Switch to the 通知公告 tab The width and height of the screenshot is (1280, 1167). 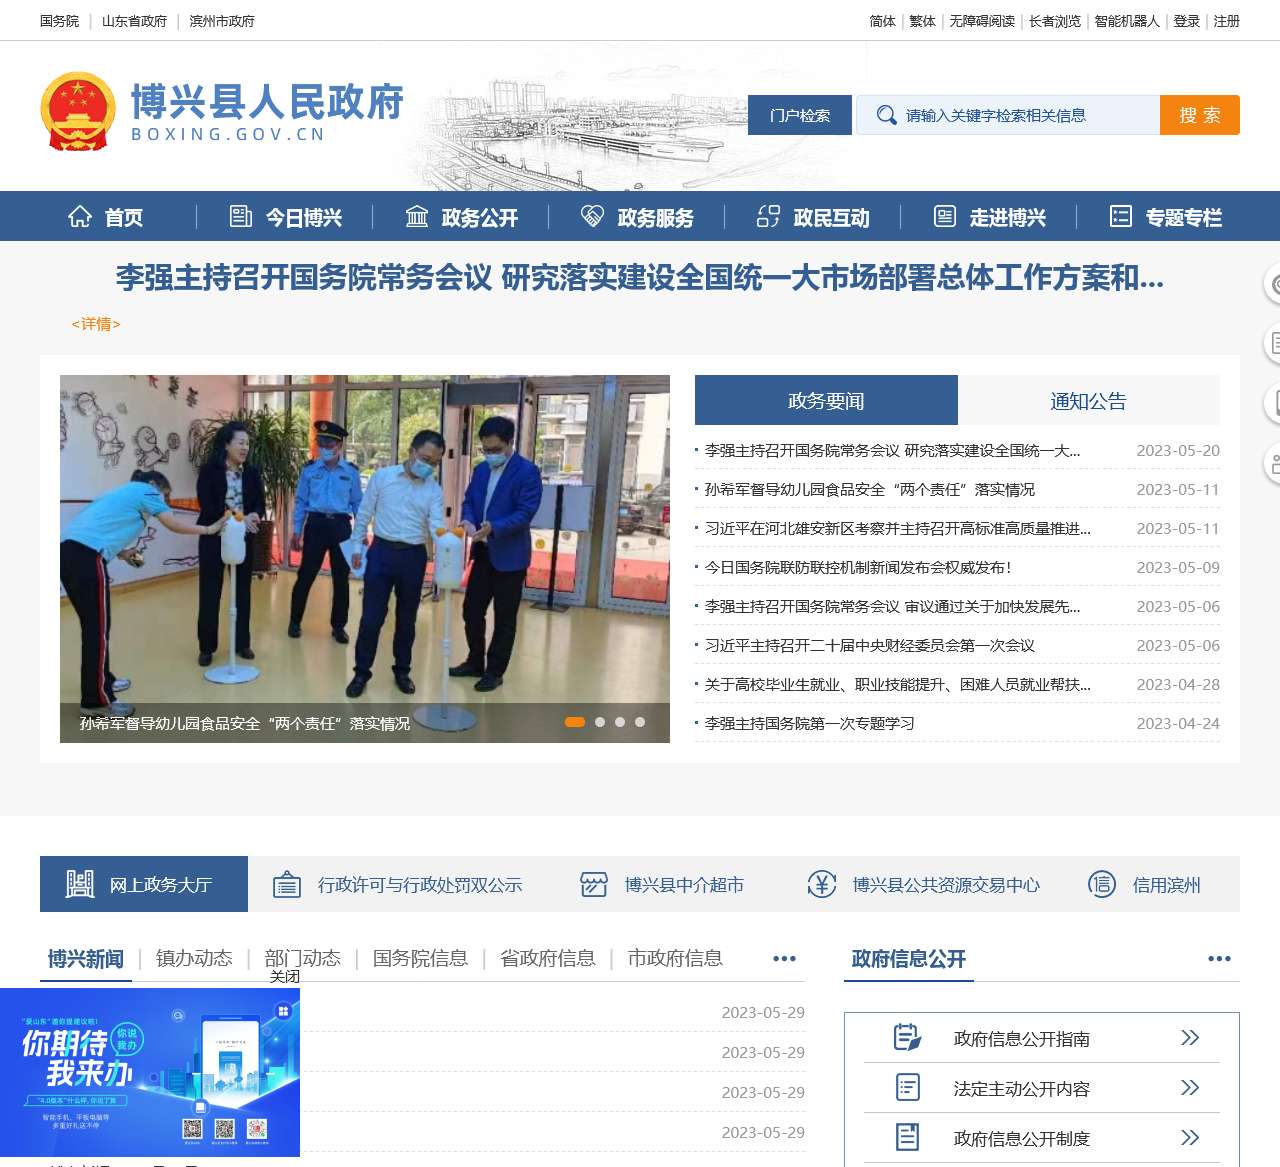(1088, 401)
